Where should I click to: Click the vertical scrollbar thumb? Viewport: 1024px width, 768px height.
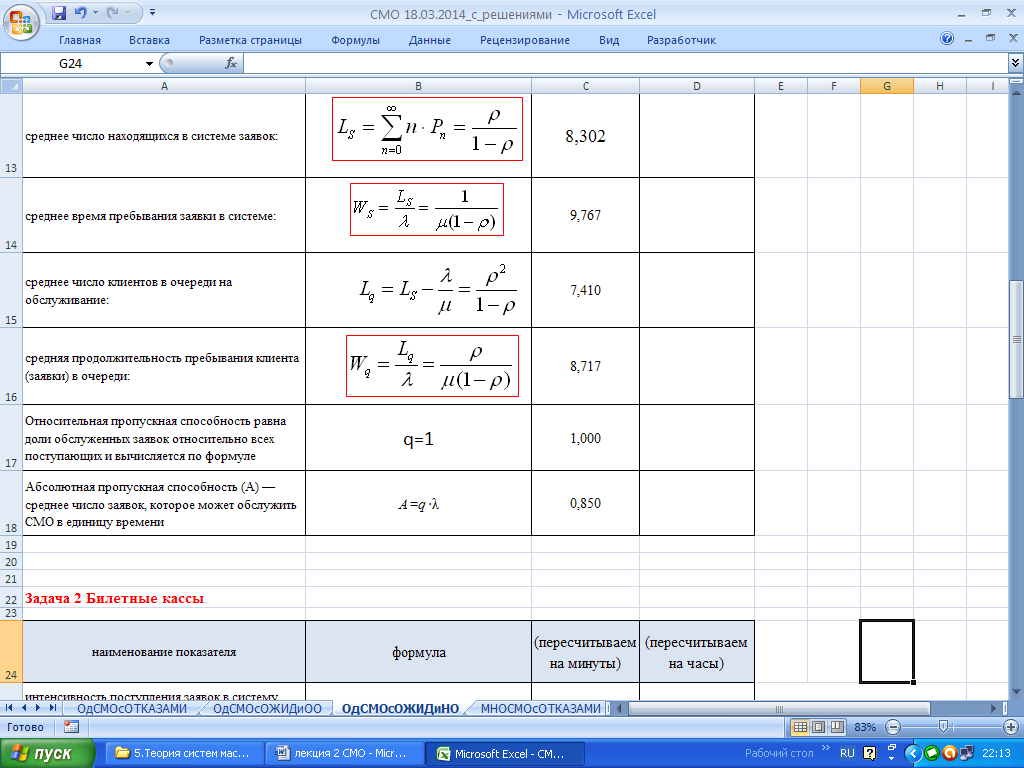[1016, 339]
